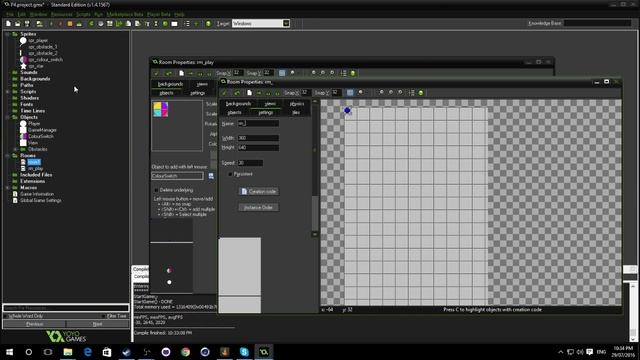Open the Edit menu
The width and height of the screenshot is (640, 360).
(22, 14)
